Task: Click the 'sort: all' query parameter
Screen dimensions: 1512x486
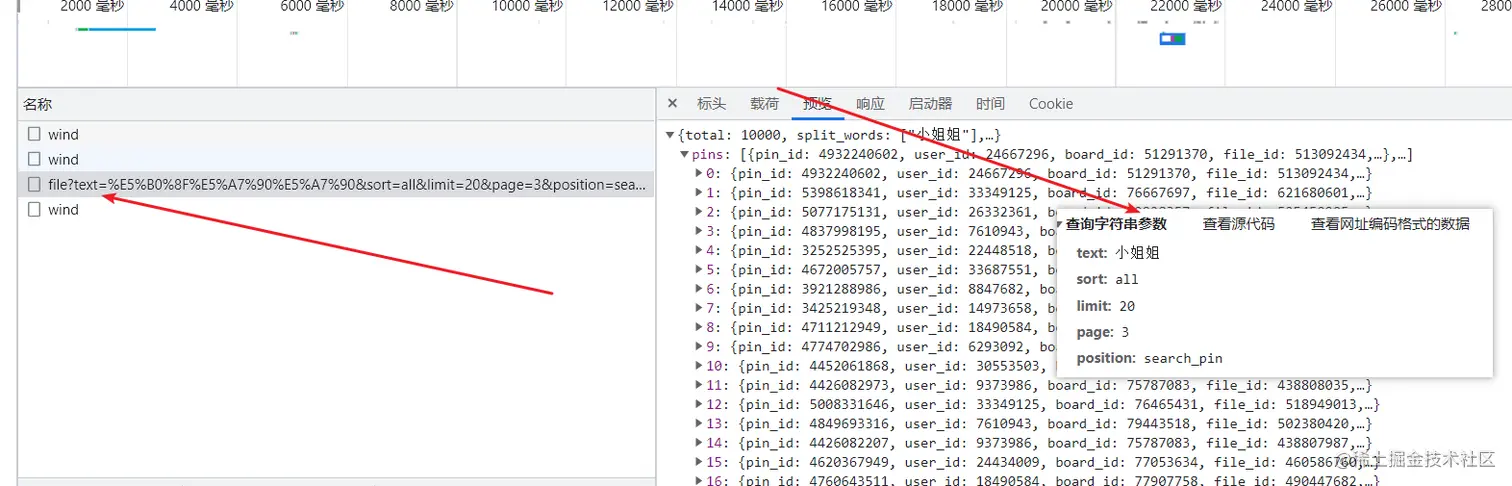Action: point(1107,279)
